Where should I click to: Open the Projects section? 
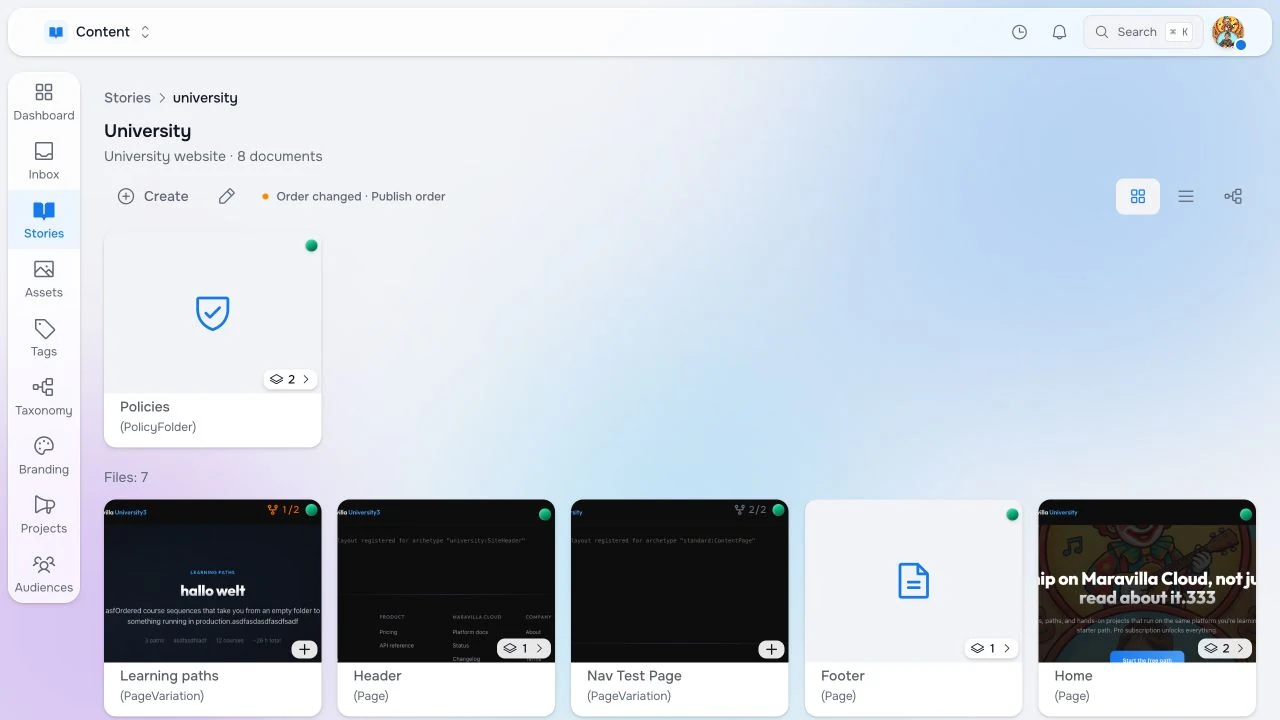pyautogui.click(x=44, y=515)
